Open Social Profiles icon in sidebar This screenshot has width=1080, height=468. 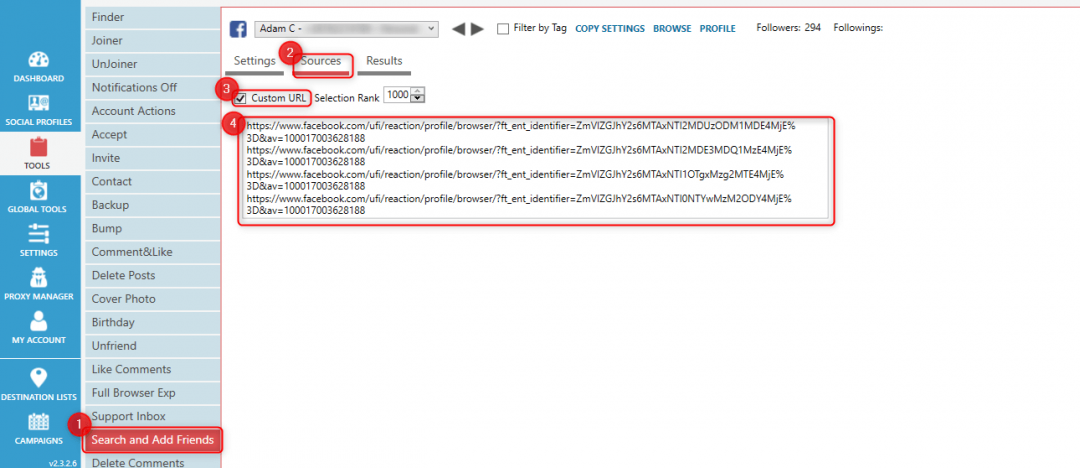tap(39, 104)
